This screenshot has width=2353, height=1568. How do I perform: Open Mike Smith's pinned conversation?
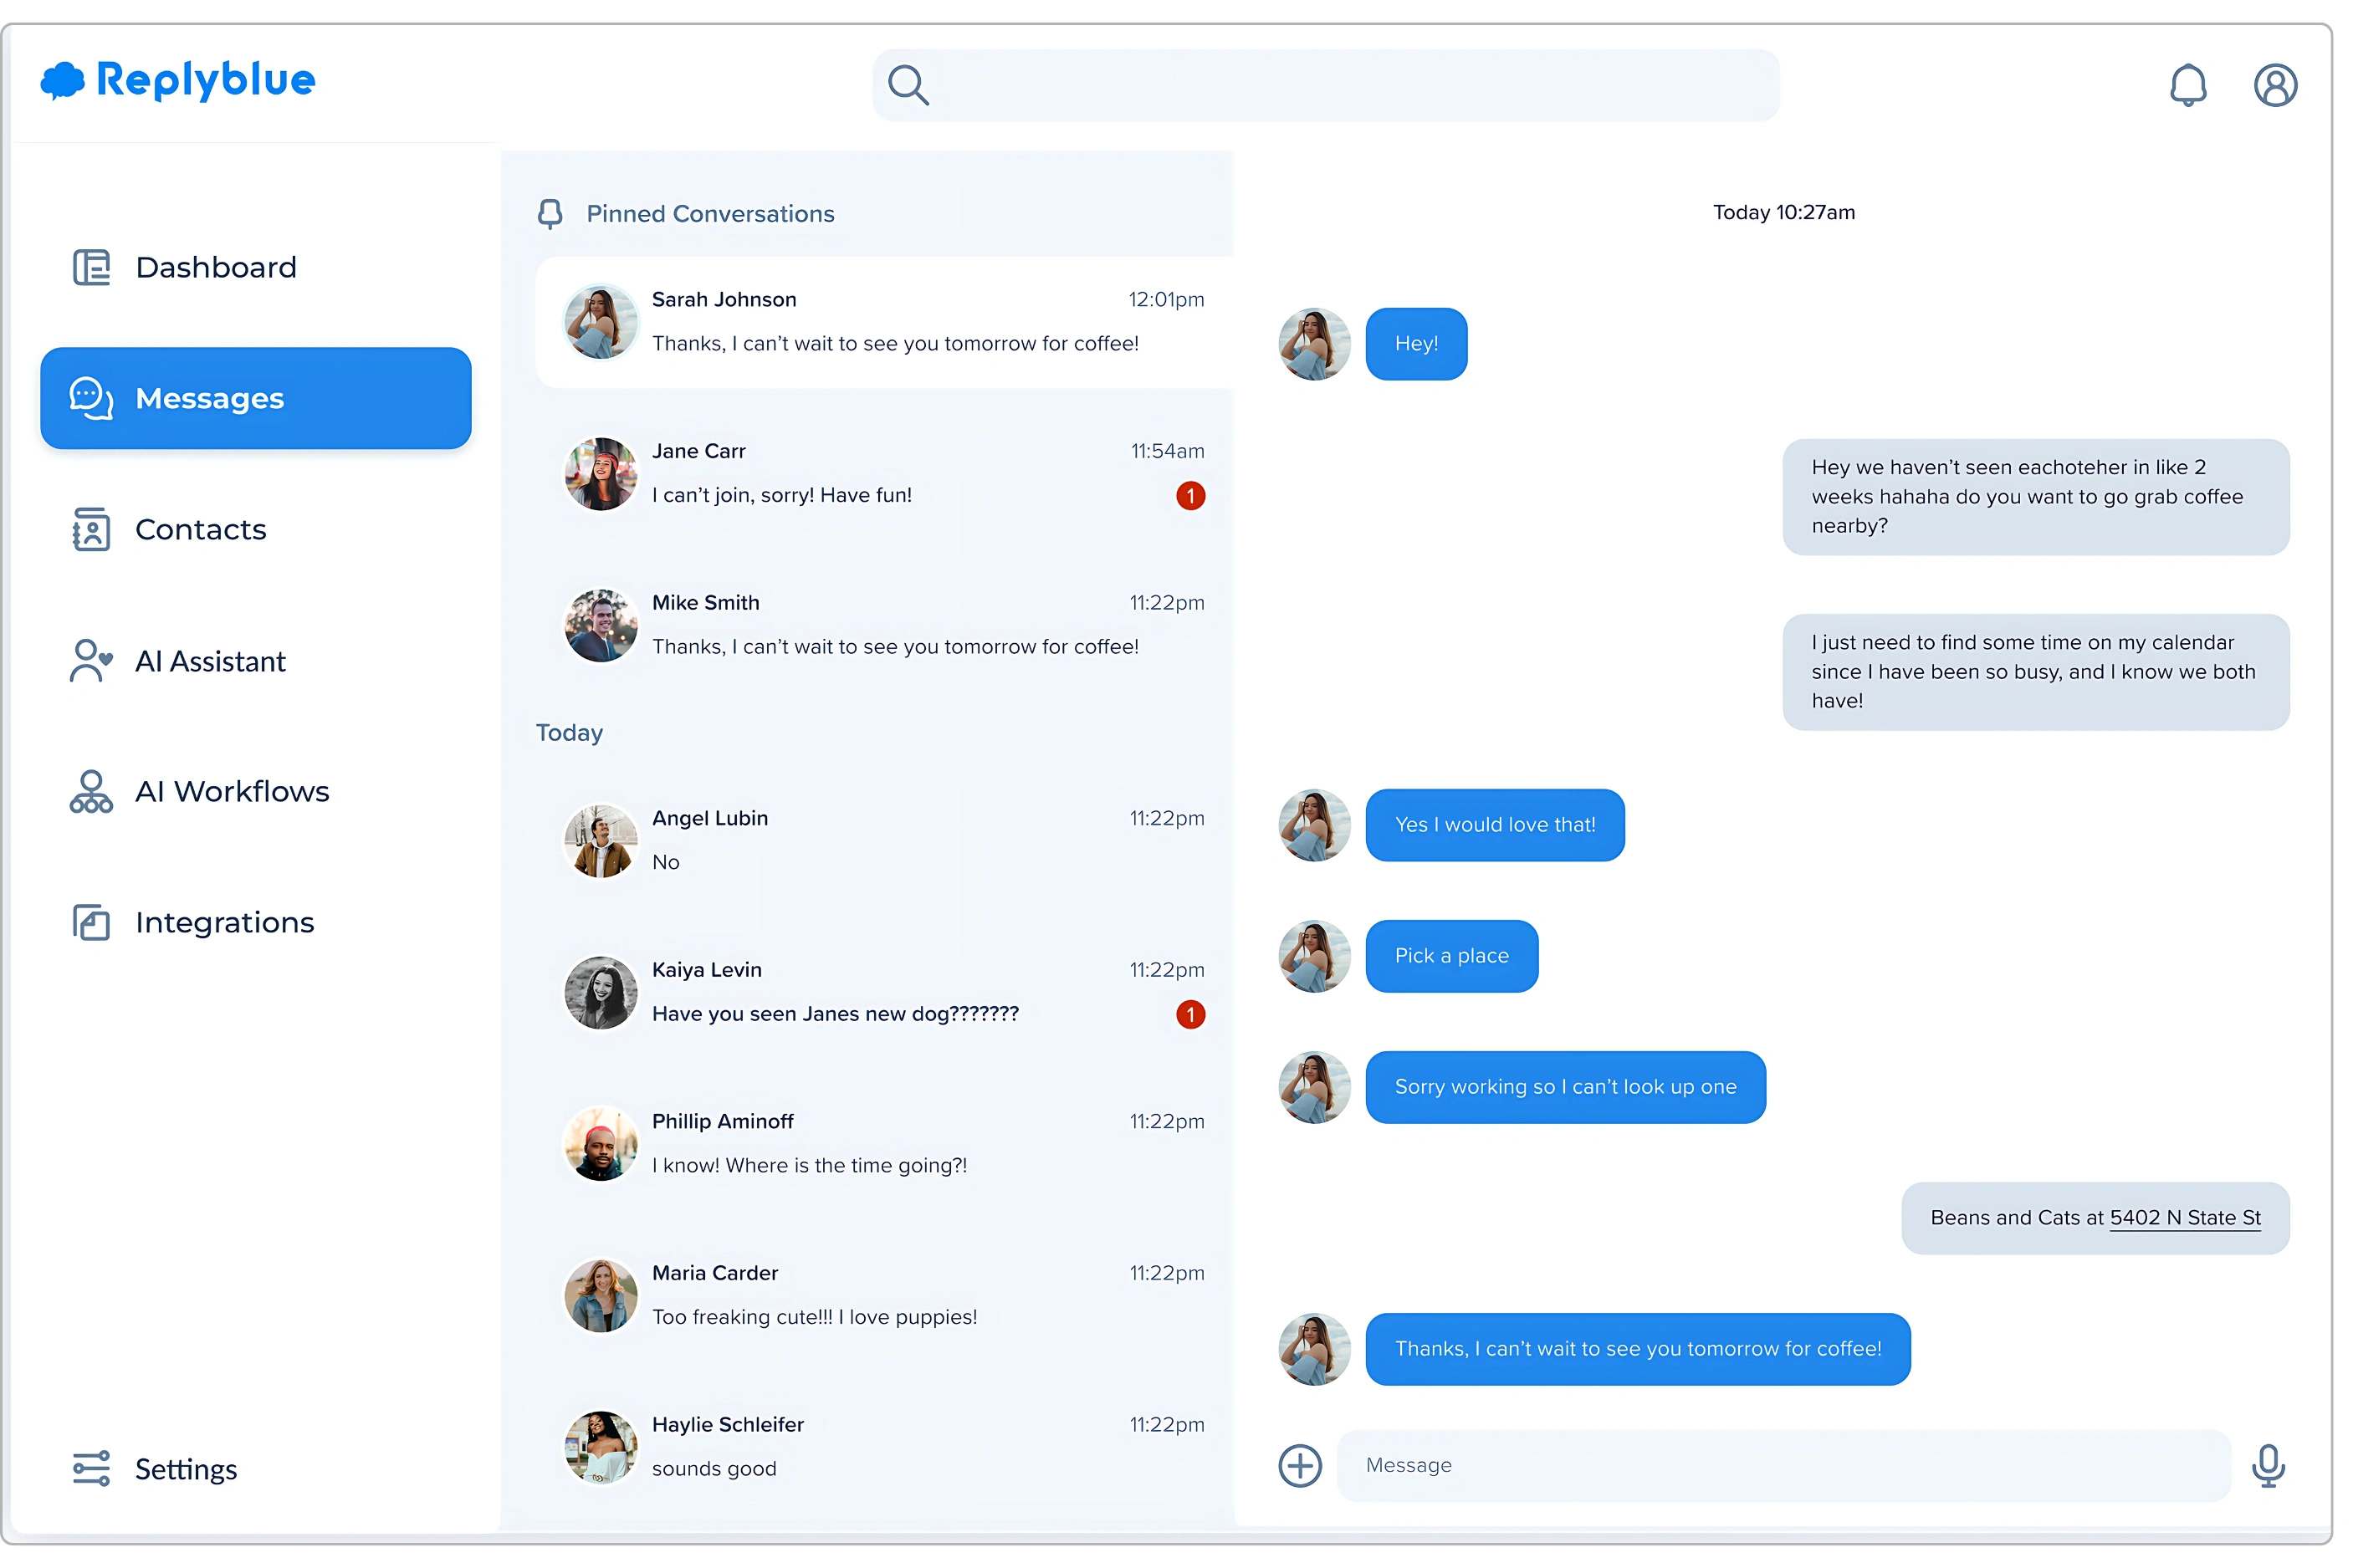[x=884, y=625]
